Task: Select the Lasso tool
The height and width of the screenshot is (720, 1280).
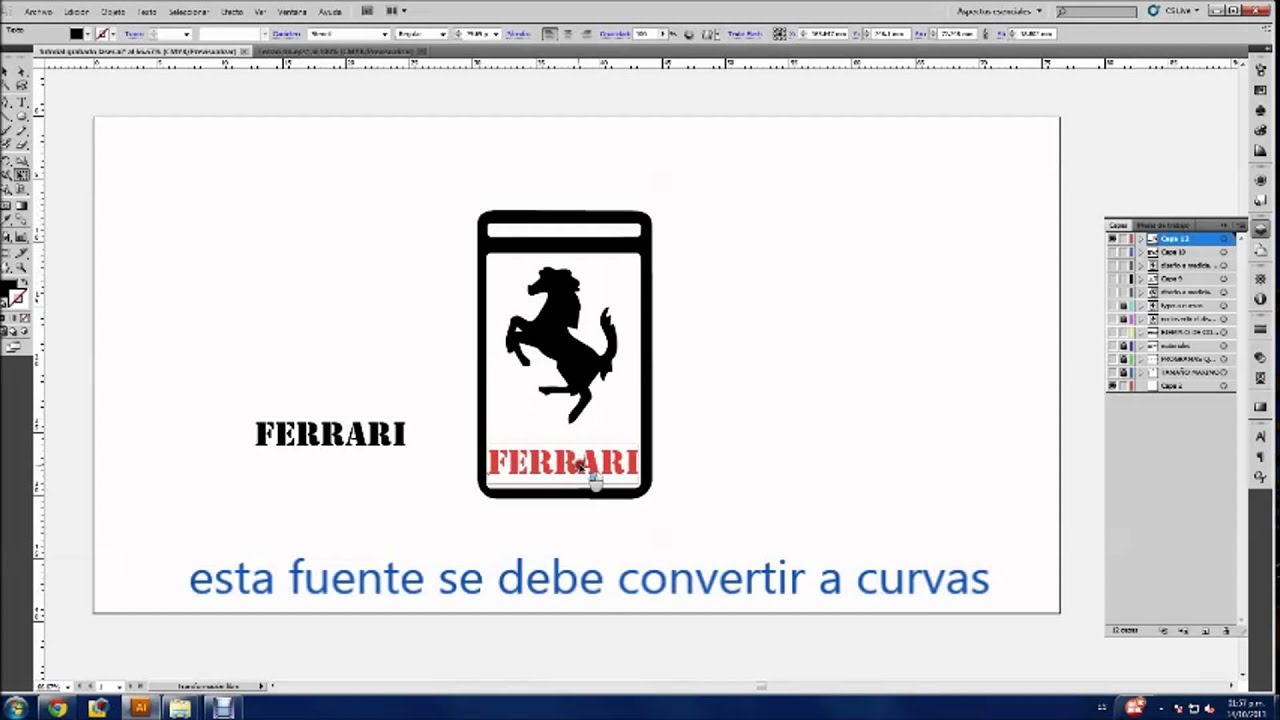Action: pyautogui.click(x=21, y=86)
